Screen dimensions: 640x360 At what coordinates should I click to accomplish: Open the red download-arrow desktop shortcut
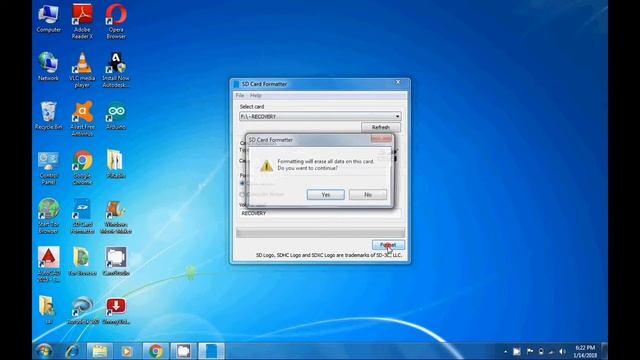pyautogui.click(x=116, y=310)
